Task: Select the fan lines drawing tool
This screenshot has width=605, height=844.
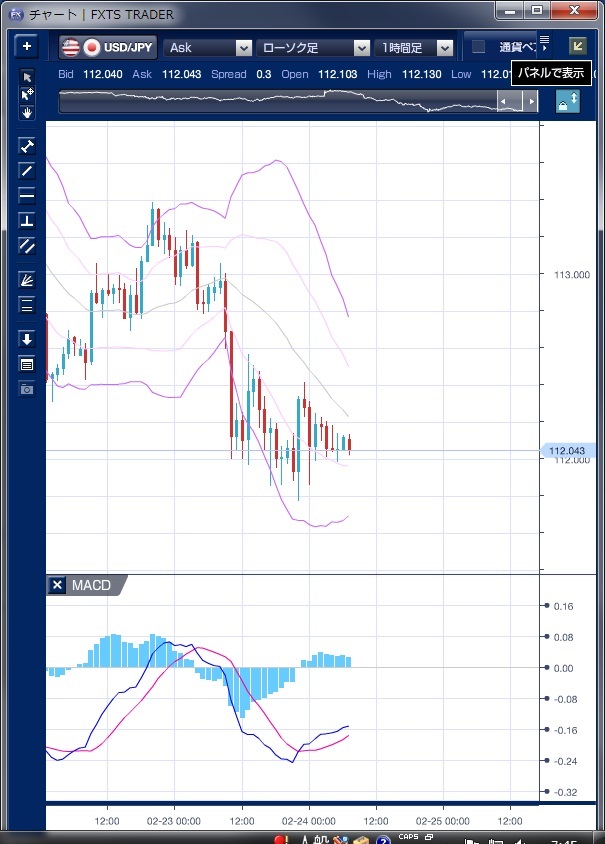Action: point(27,280)
